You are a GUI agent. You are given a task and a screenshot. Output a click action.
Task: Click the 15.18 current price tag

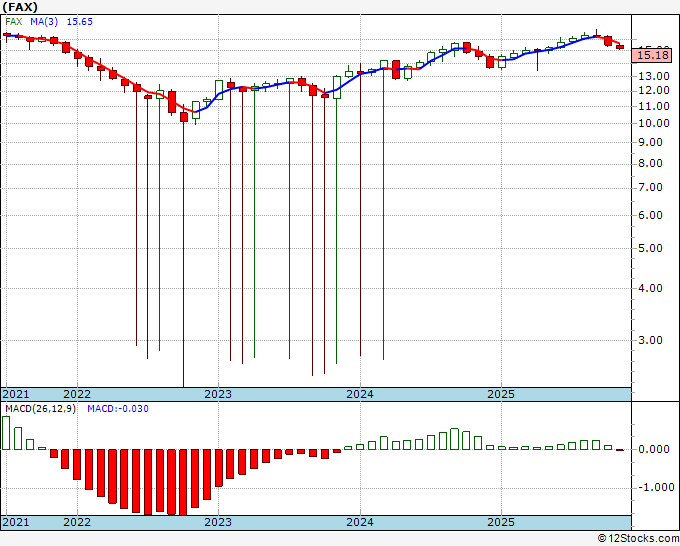(653, 55)
